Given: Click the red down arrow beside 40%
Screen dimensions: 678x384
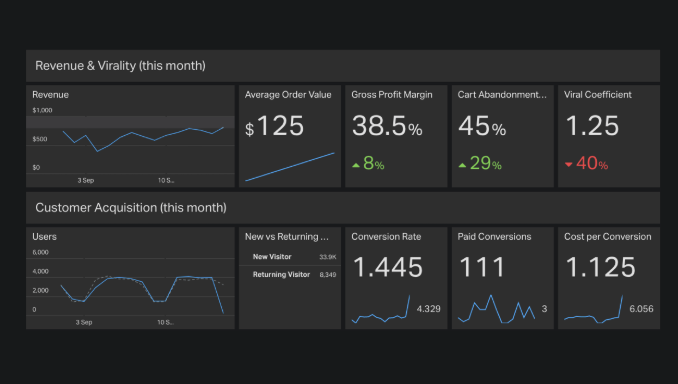Looking at the screenshot, I should click(x=569, y=164).
